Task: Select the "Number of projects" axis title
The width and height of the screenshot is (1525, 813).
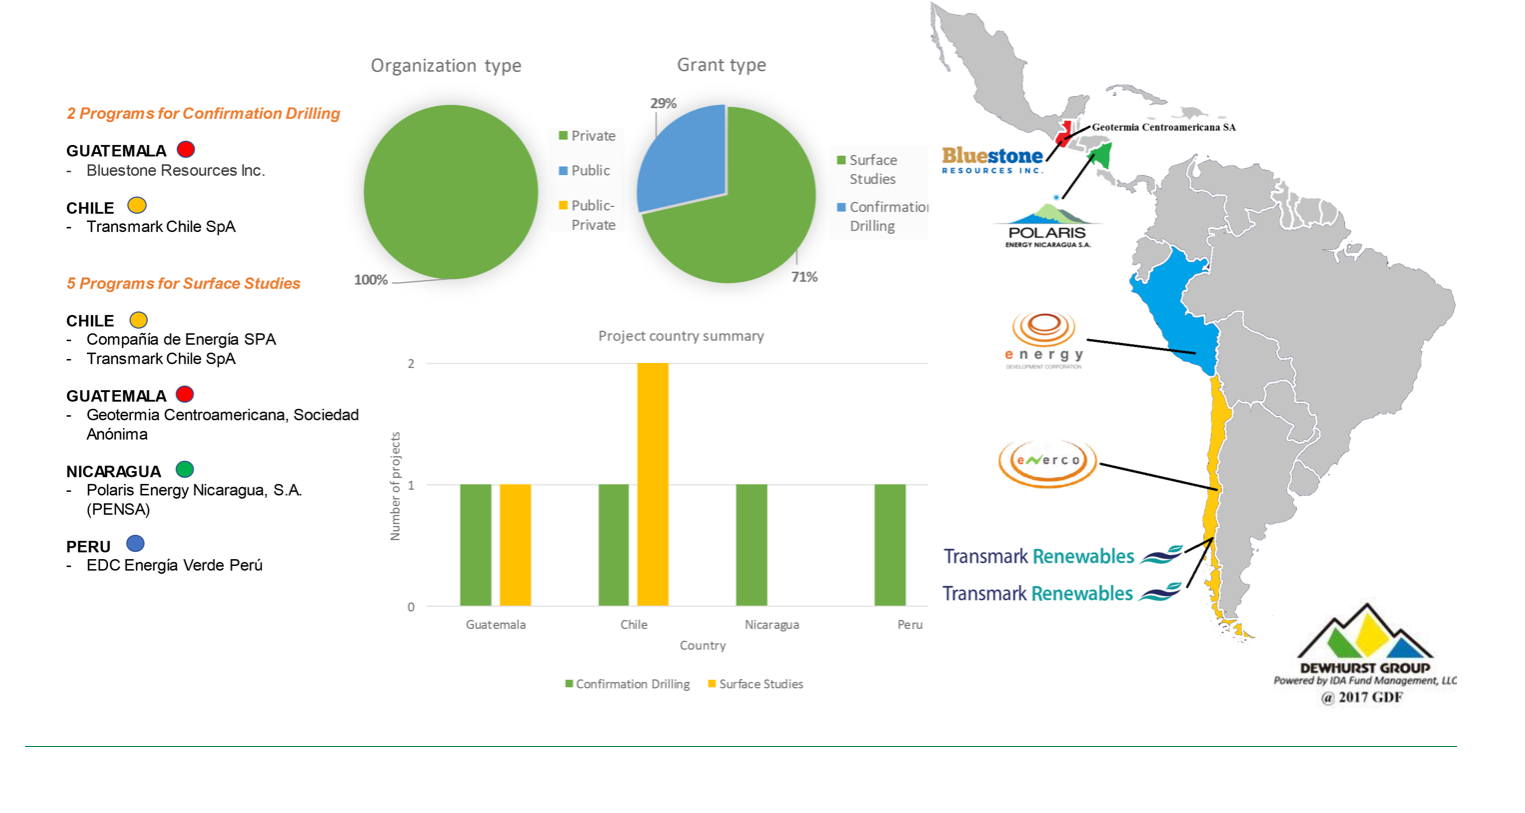Action: (395, 486)
